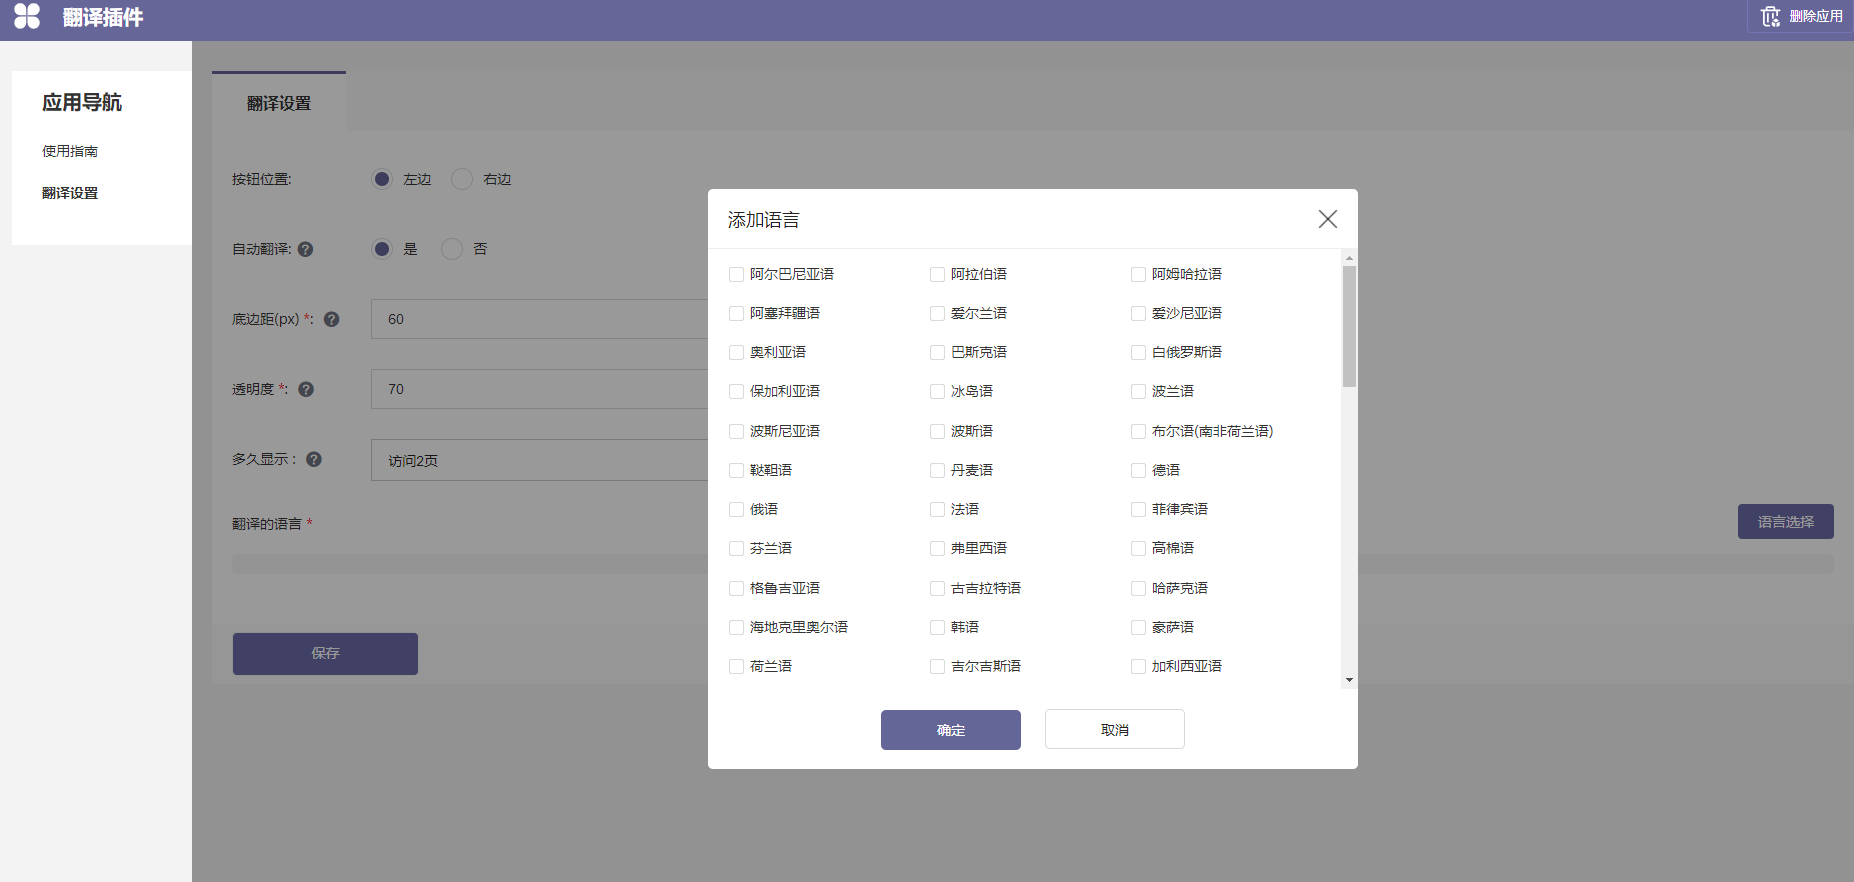This screenshot has width=1854, height=882.
Task: Click help icon next to 透明度
Action: click(306, 389)
